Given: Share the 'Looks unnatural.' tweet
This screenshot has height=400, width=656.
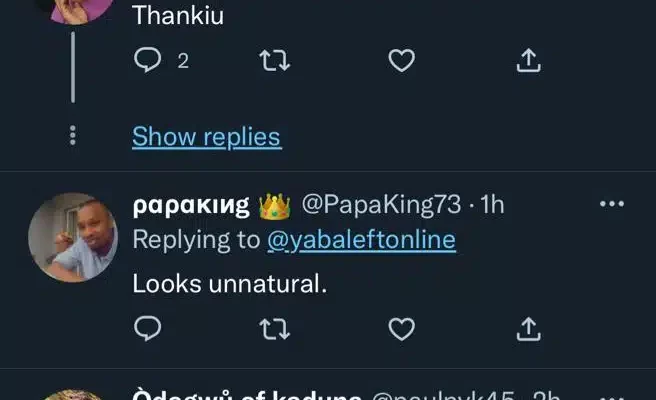Looking at the screenshot, I should [x=529, y=328].
